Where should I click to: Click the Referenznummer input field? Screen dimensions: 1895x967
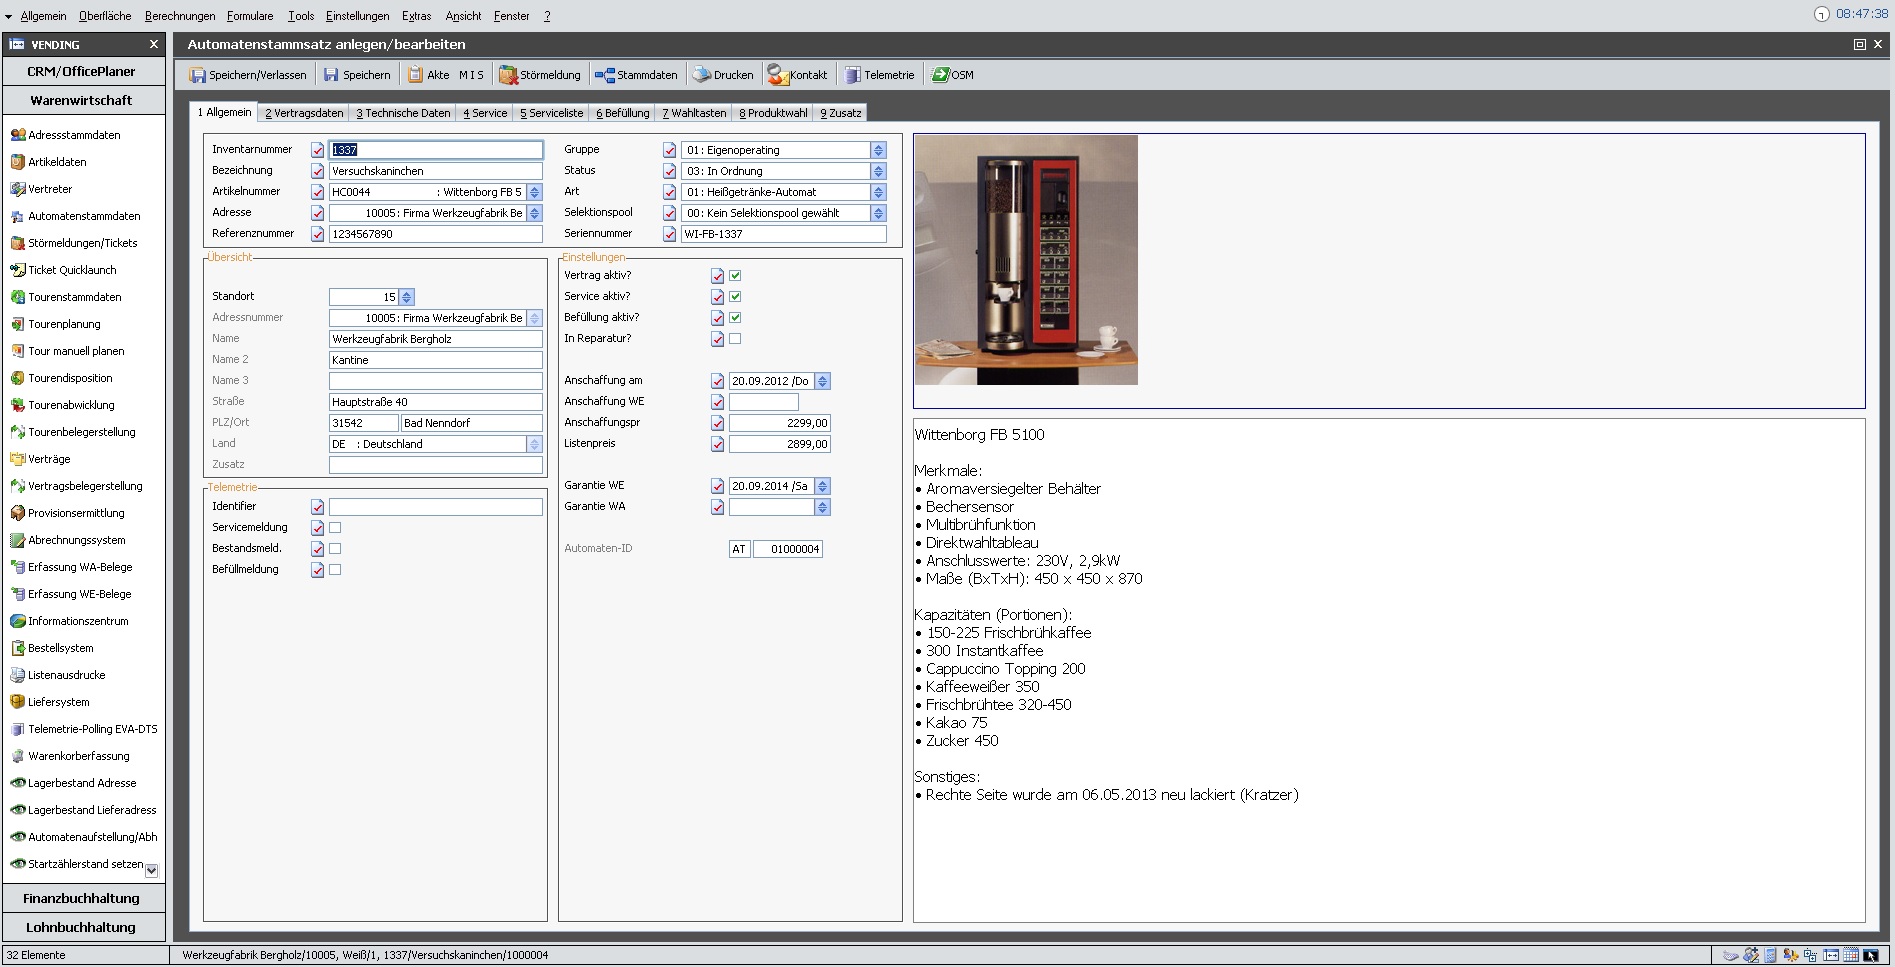pyautogui.click(x=436, y=234)
